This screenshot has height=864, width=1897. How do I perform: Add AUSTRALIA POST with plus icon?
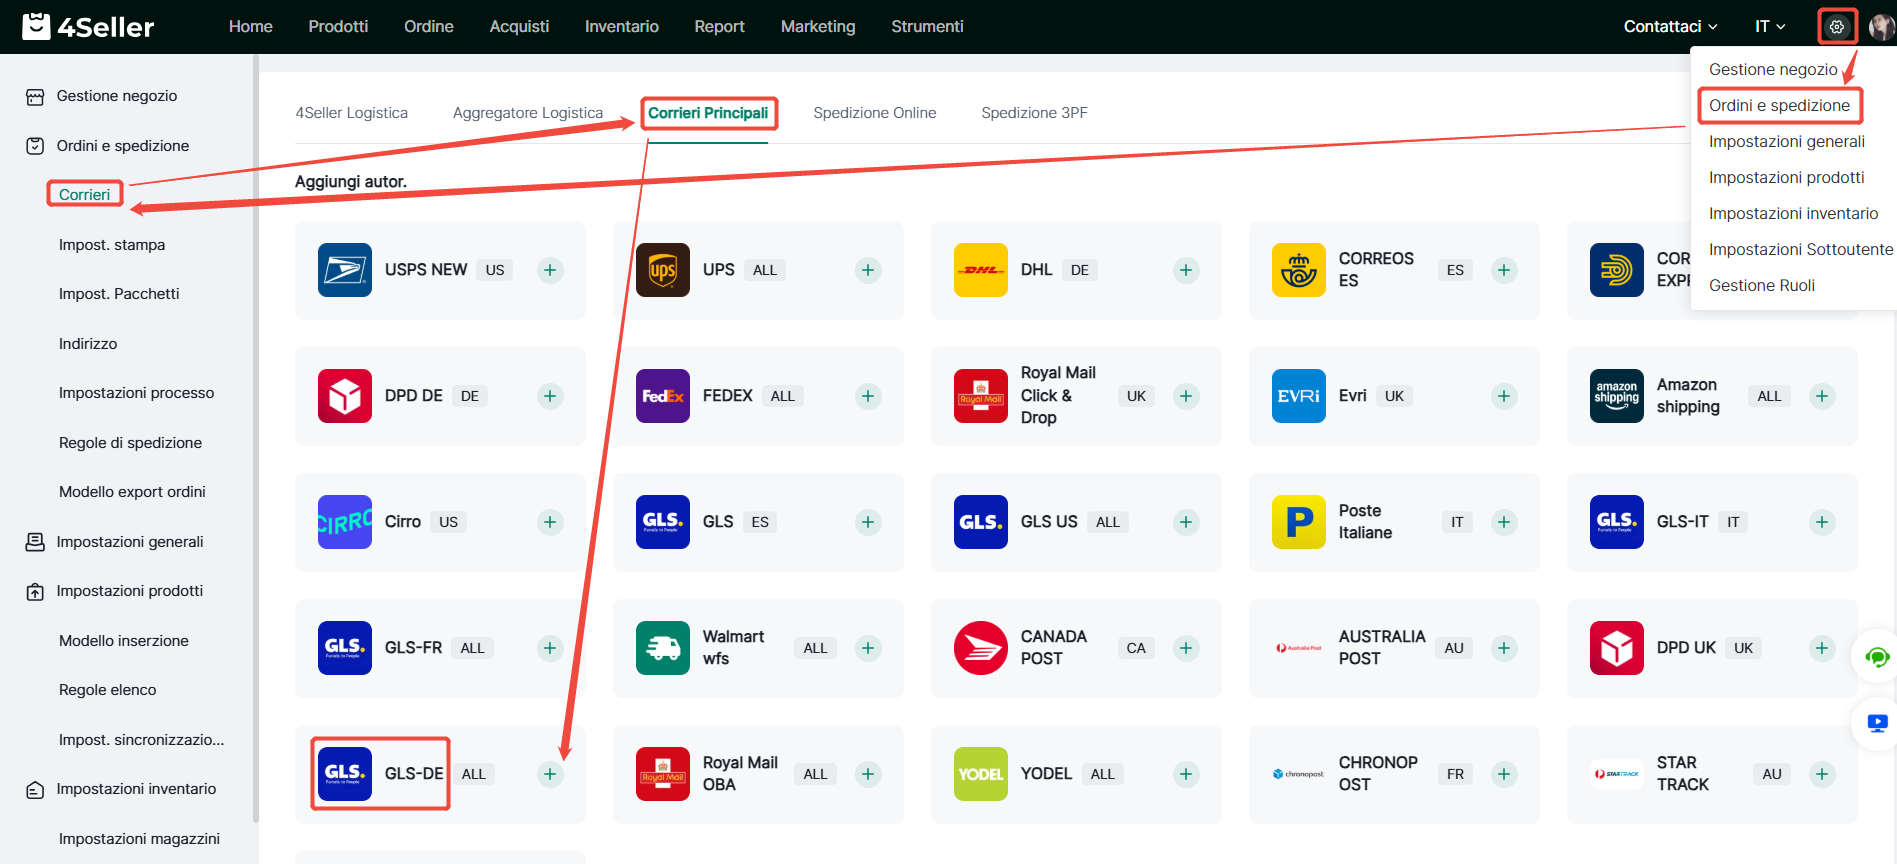pos(1504,648)
